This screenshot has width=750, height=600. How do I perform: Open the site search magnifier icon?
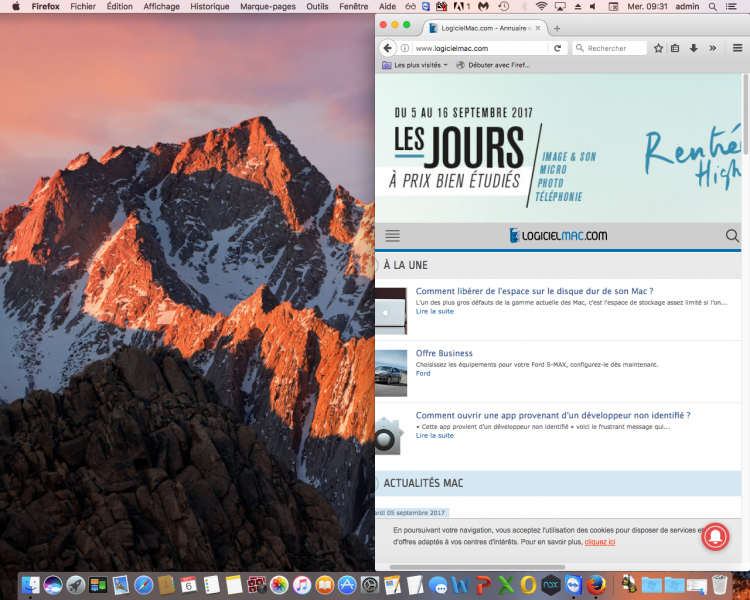(x=732, y=235)
